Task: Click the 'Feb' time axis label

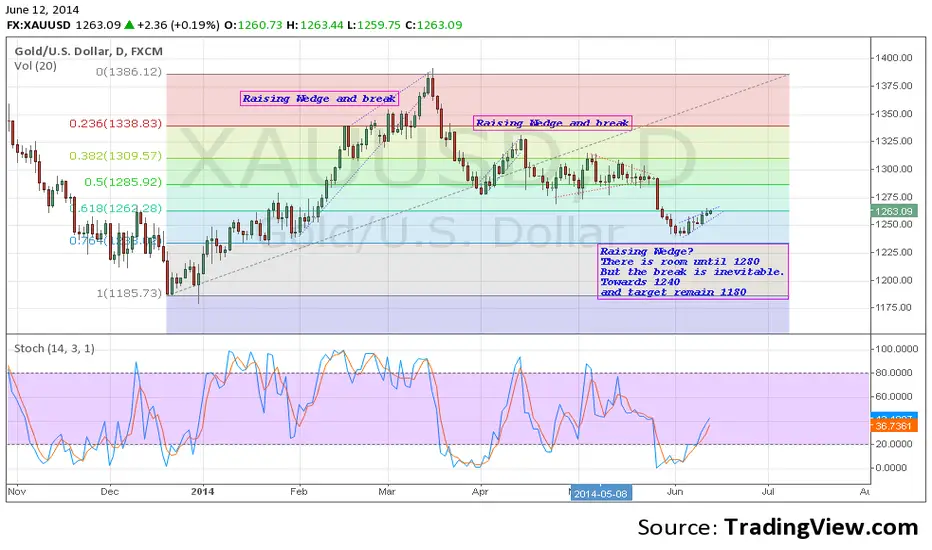Action: pos(298,492)
